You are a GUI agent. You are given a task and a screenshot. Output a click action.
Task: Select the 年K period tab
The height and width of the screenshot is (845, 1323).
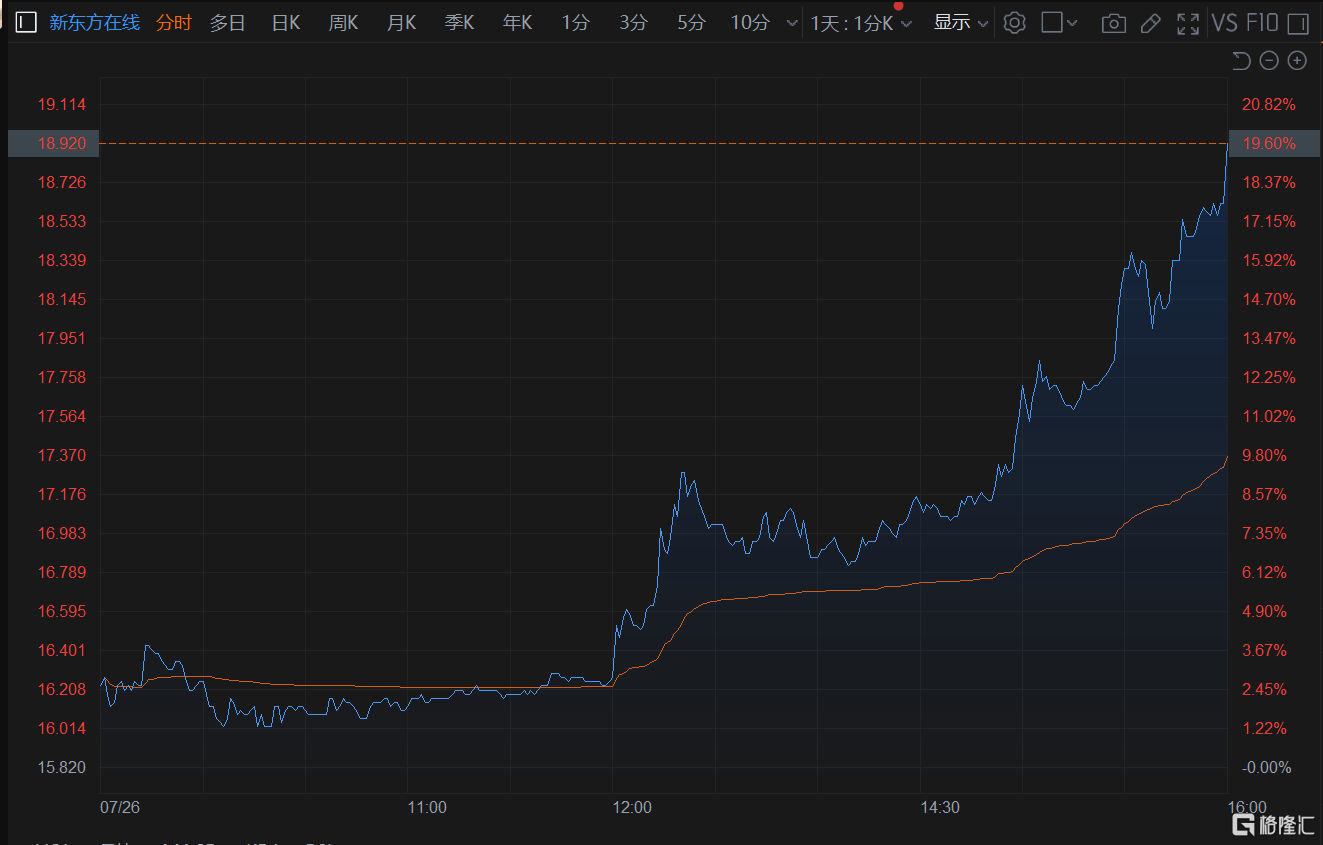point(517,22)
